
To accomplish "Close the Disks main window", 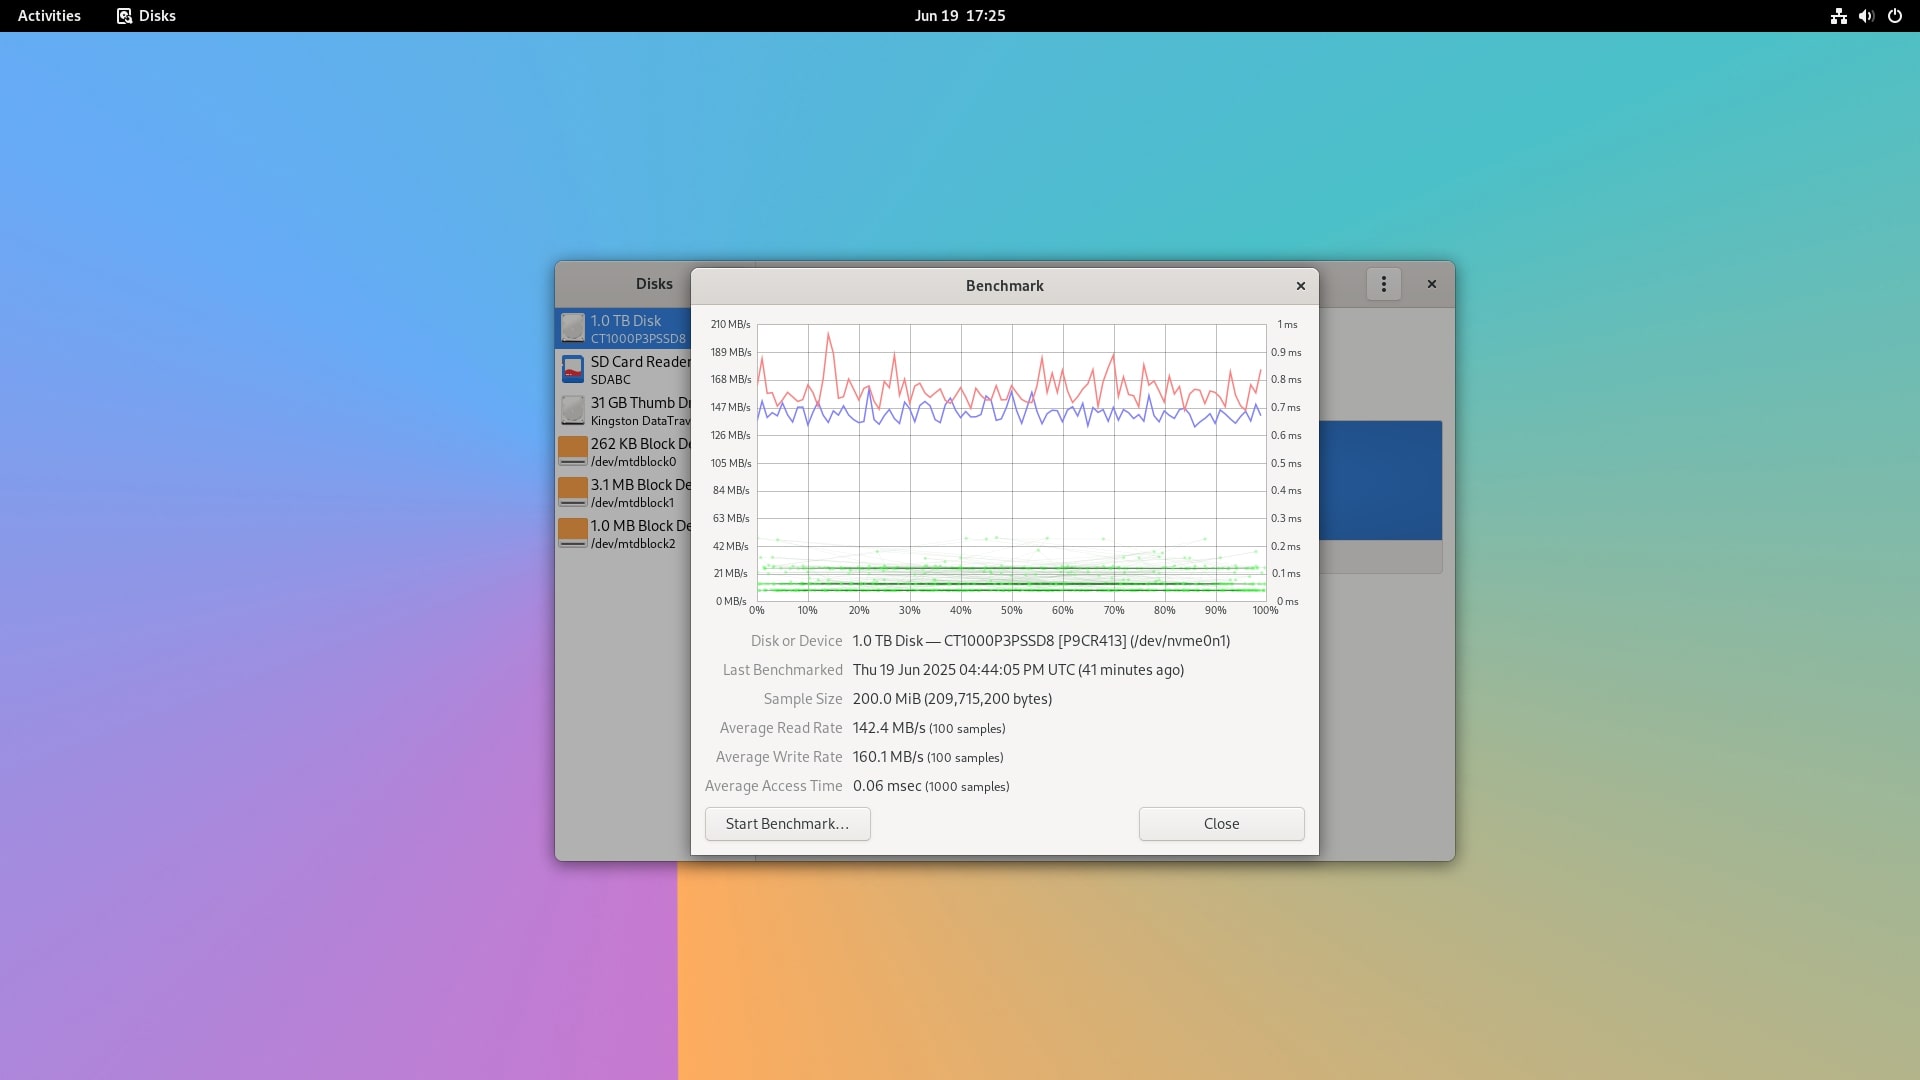I will (x=1432, y=284).
